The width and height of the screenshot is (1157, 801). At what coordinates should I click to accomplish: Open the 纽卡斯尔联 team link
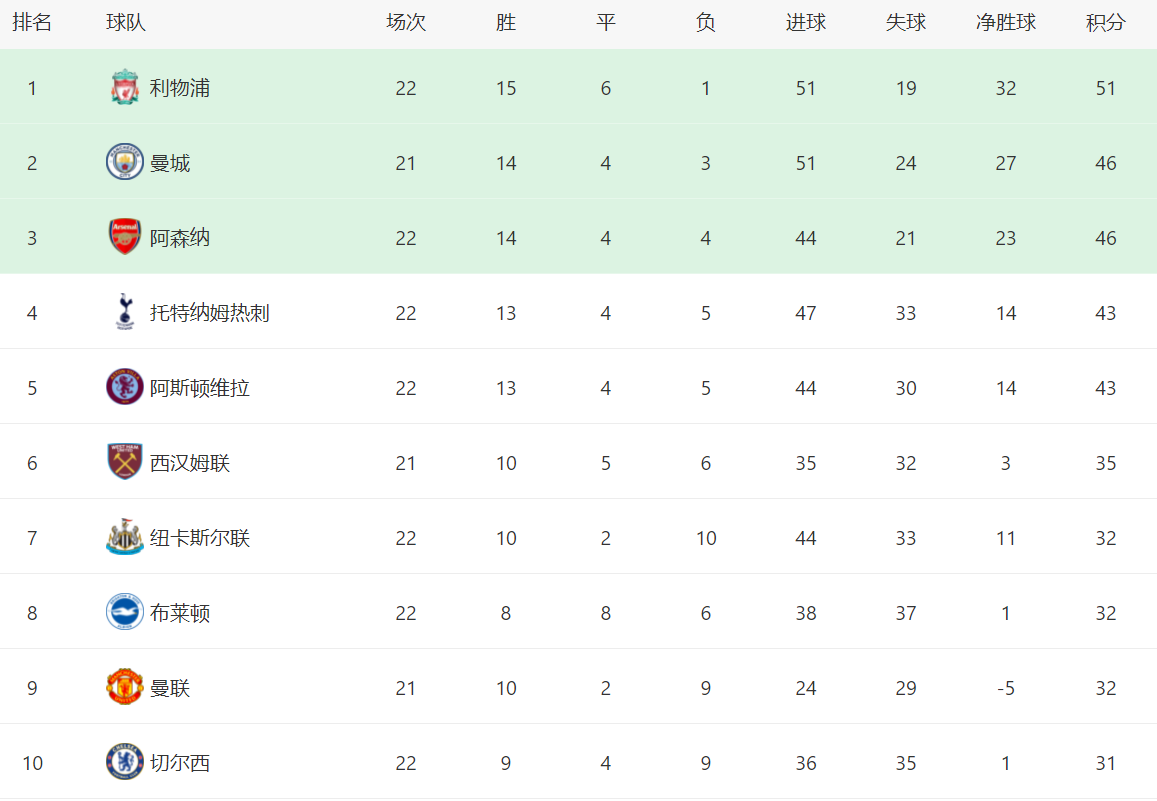pos(200,538)
